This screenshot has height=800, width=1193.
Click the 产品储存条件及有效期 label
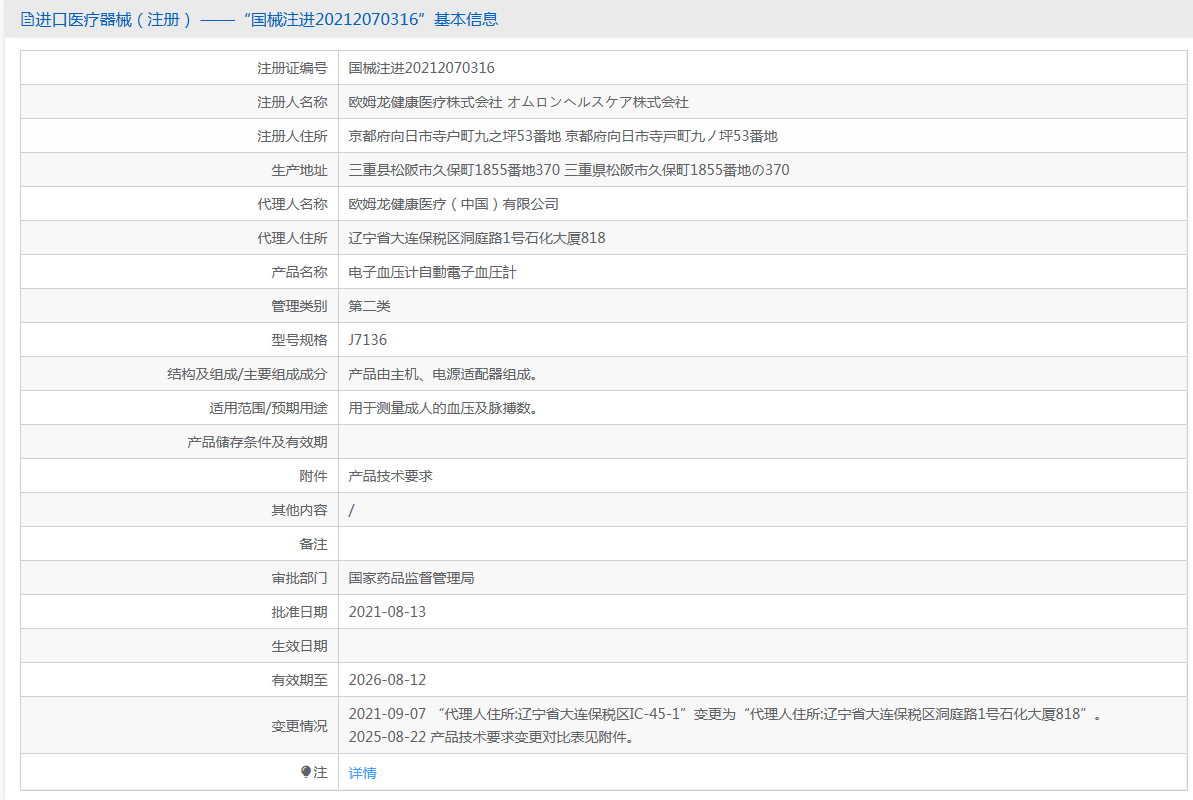[x=257, y=442]
